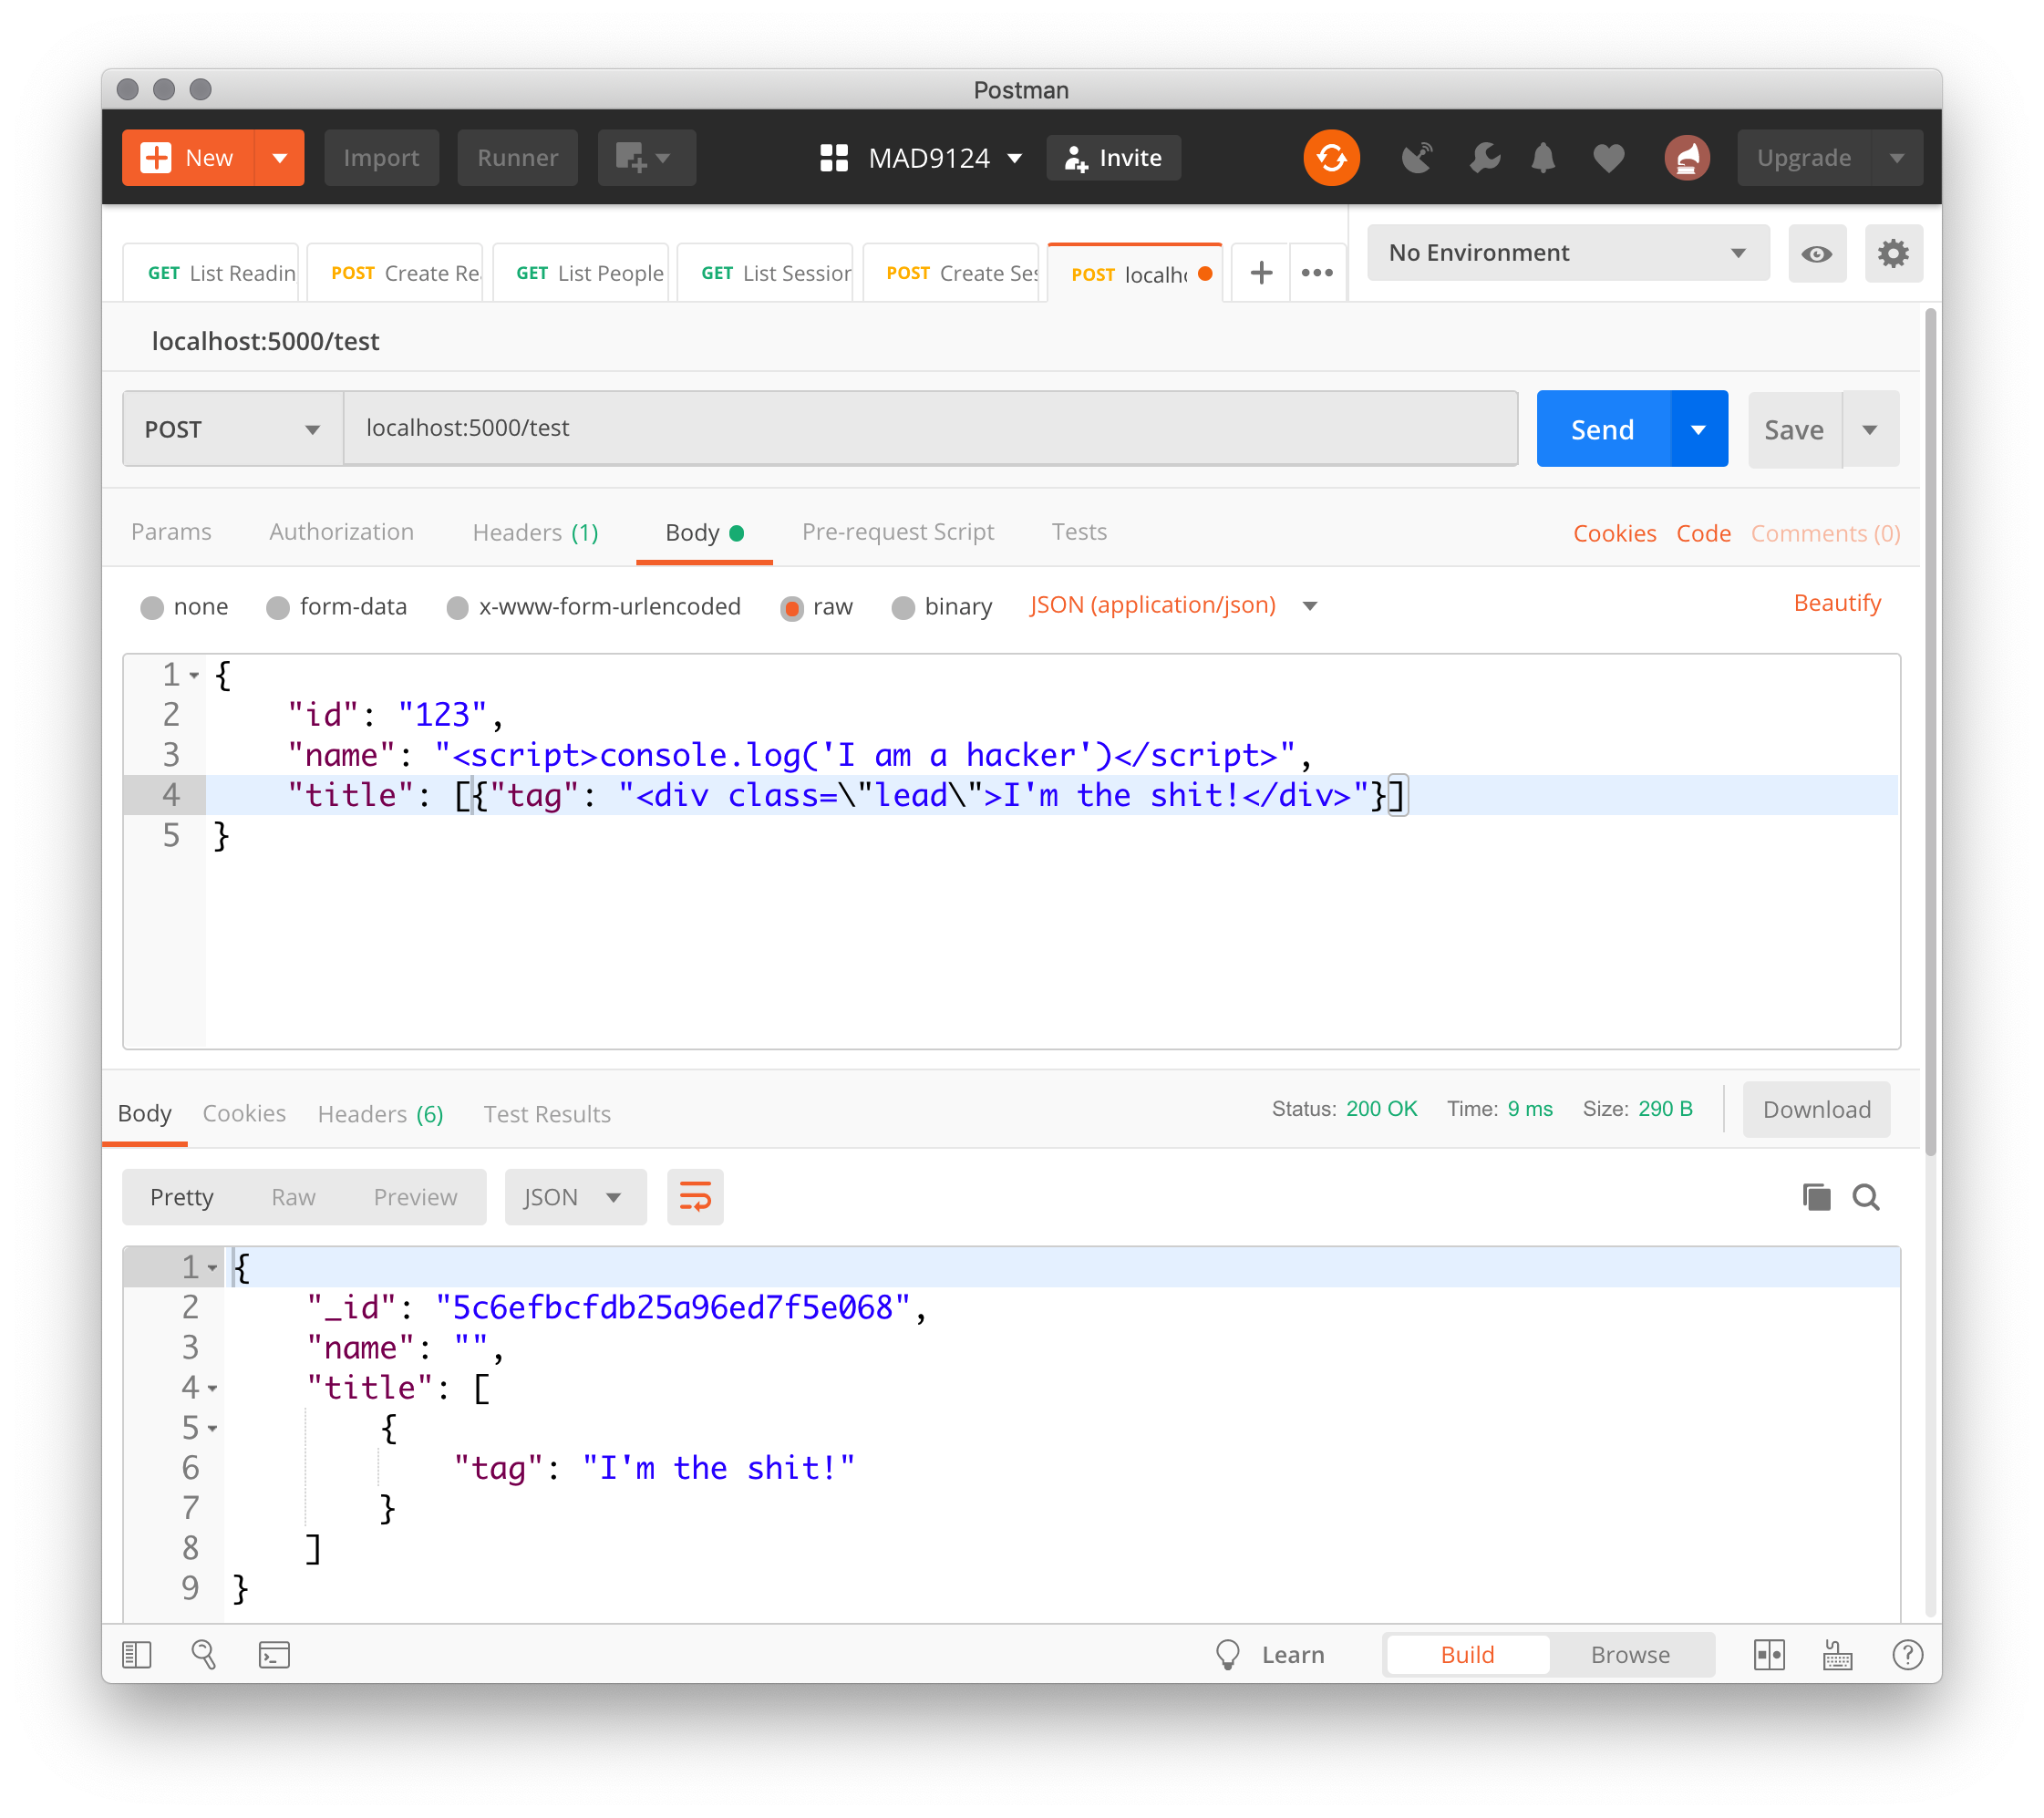Open user avatar profile menu
The height and width of the screenshot is (1818, 2044).
(x=1686, y=158)
